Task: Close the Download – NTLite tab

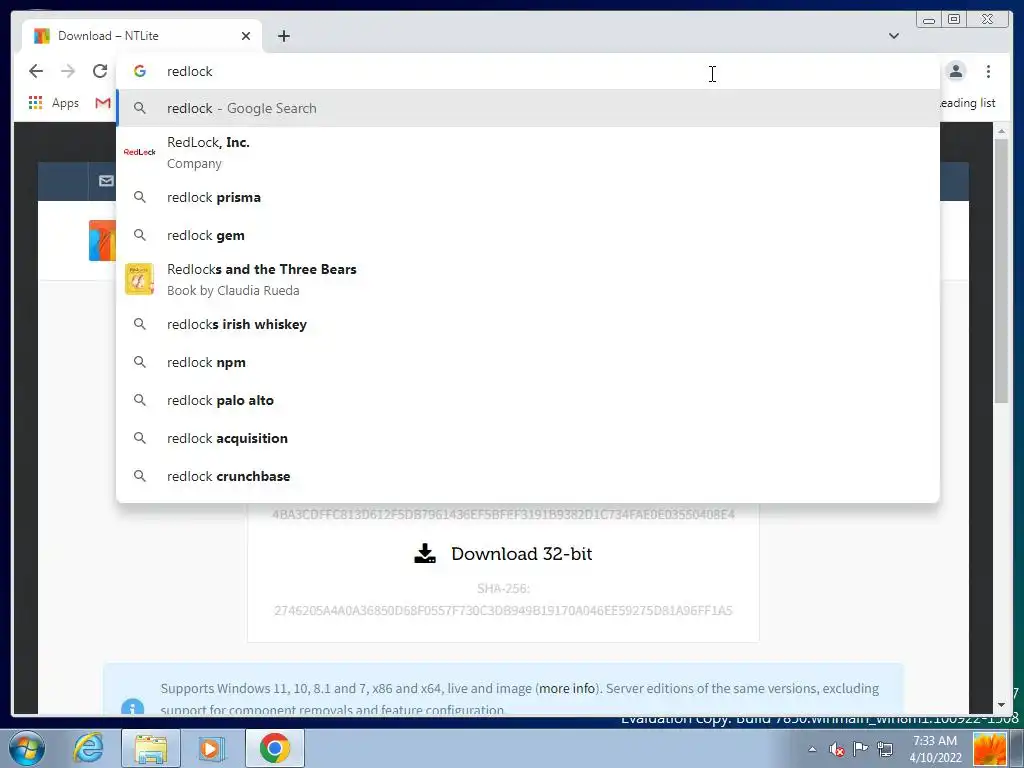Action: [x=246, y=36]
